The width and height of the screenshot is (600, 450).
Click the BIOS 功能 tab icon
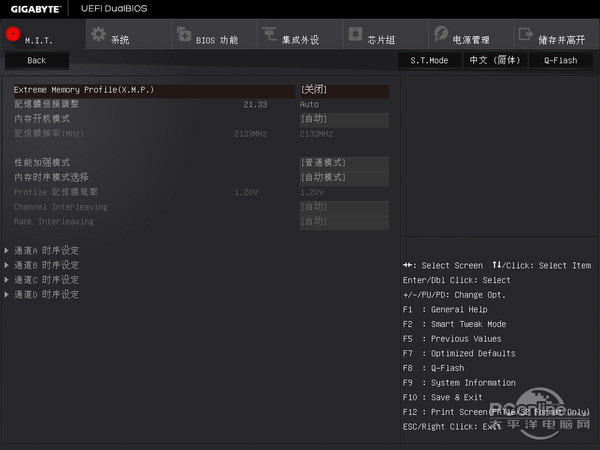[x=184, y=34]
